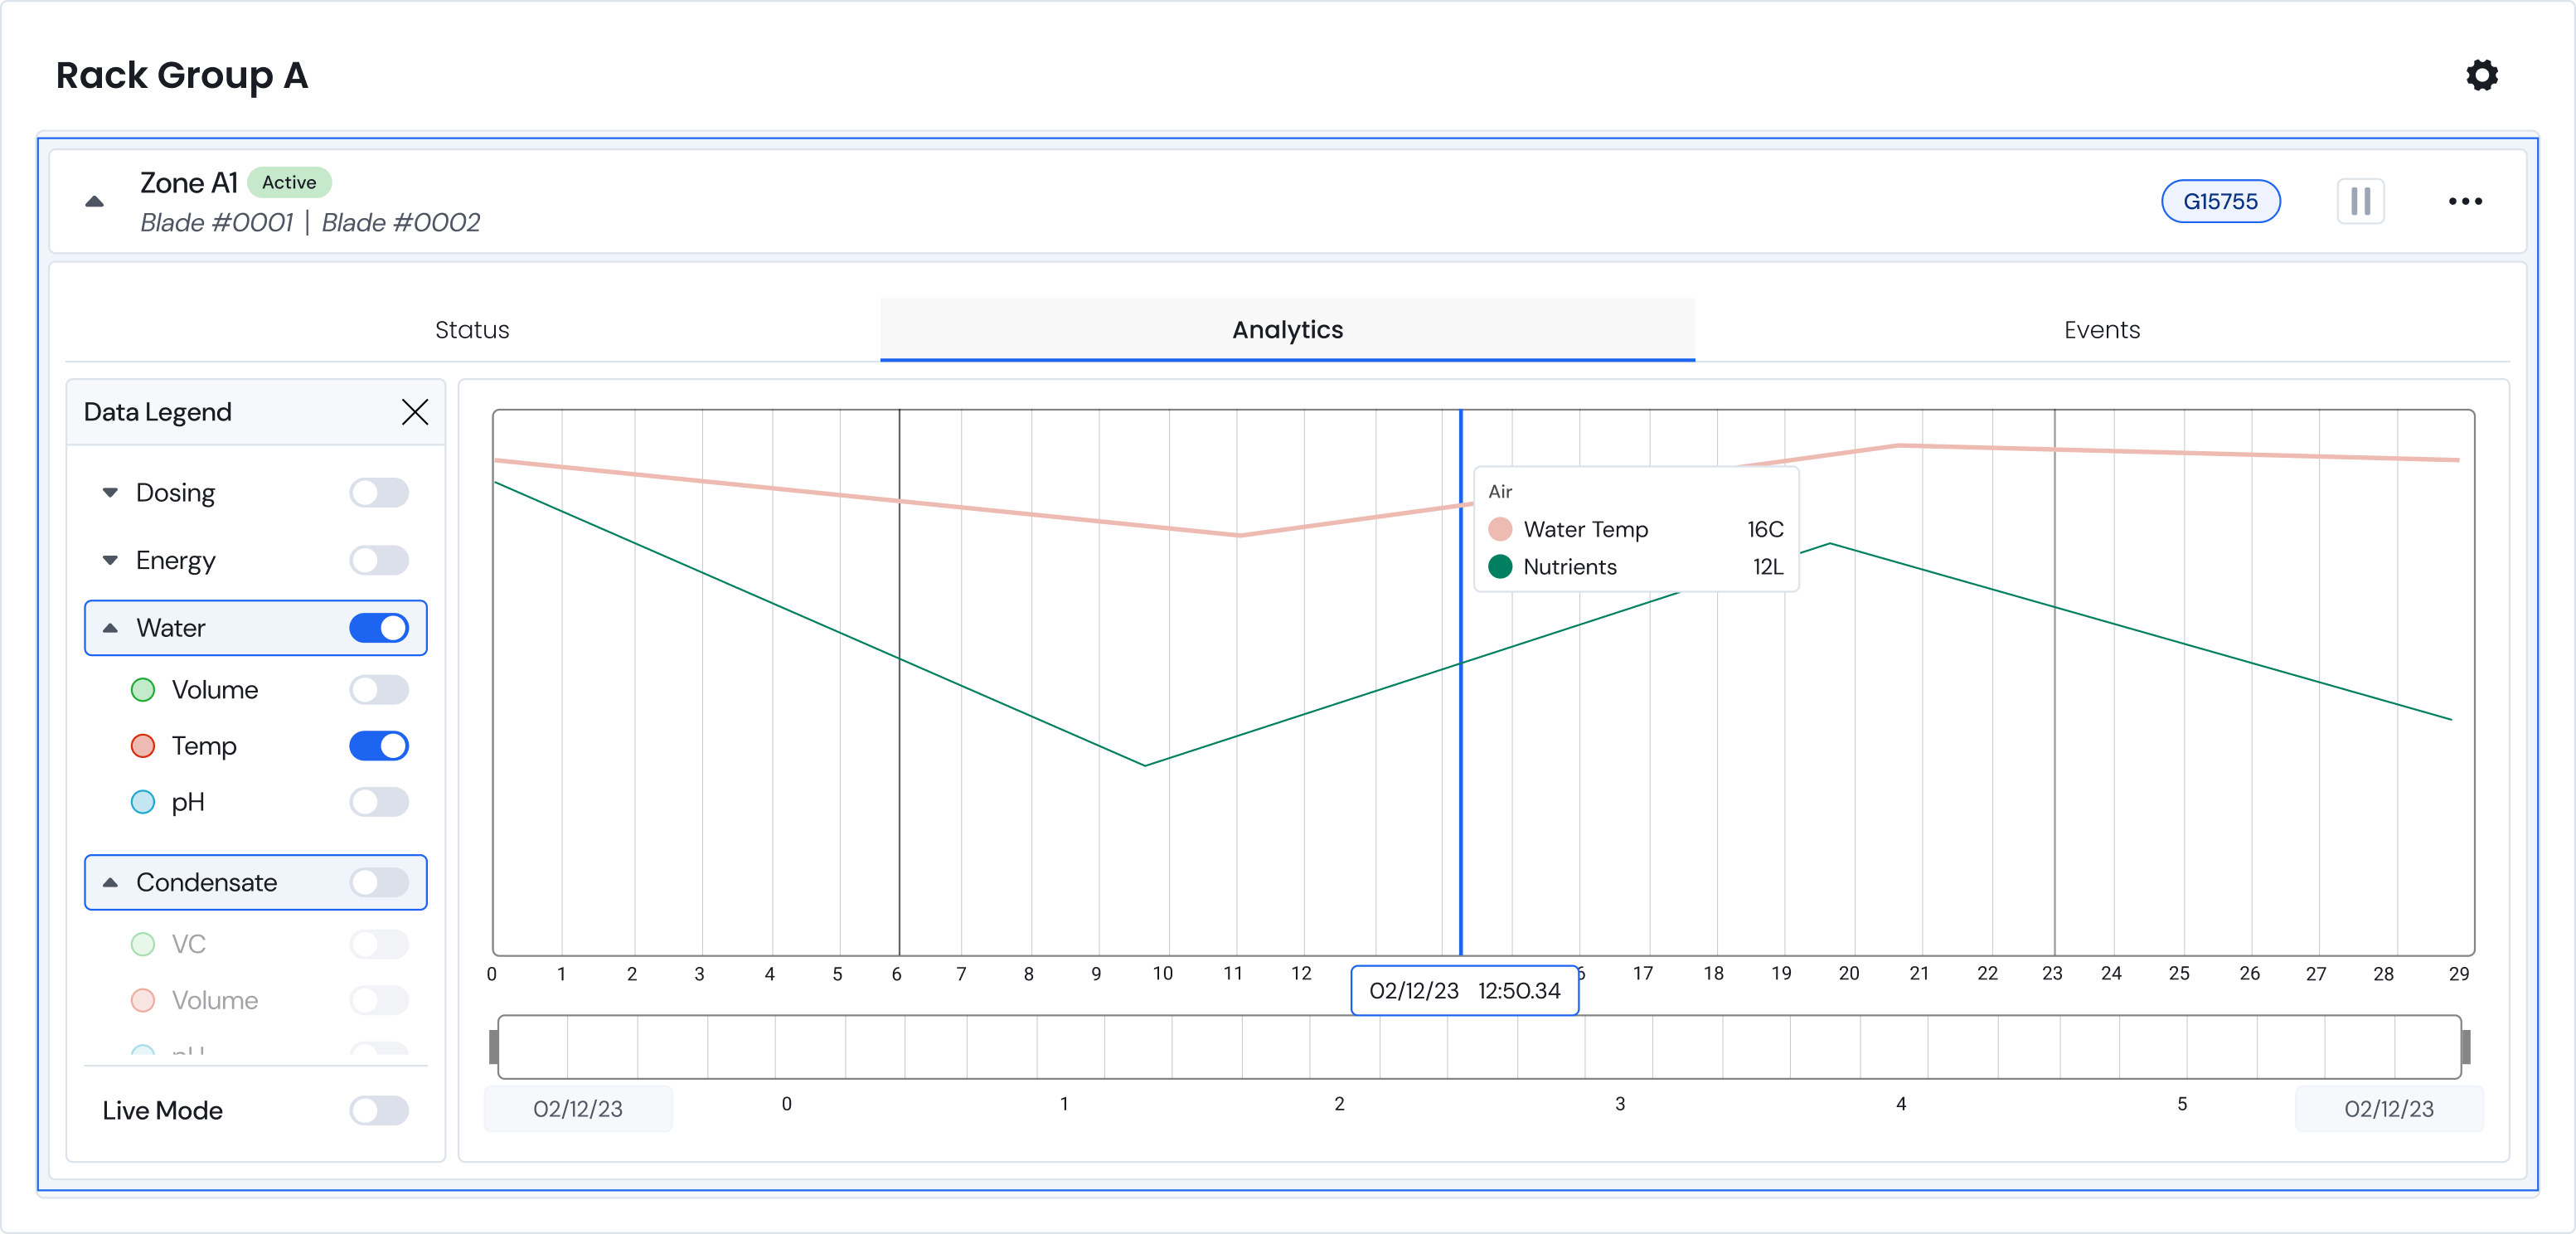The width and height of the screenshot is (2576, 1234).
Task: Switch to the Status tab
Action: (x=472, y=330)
